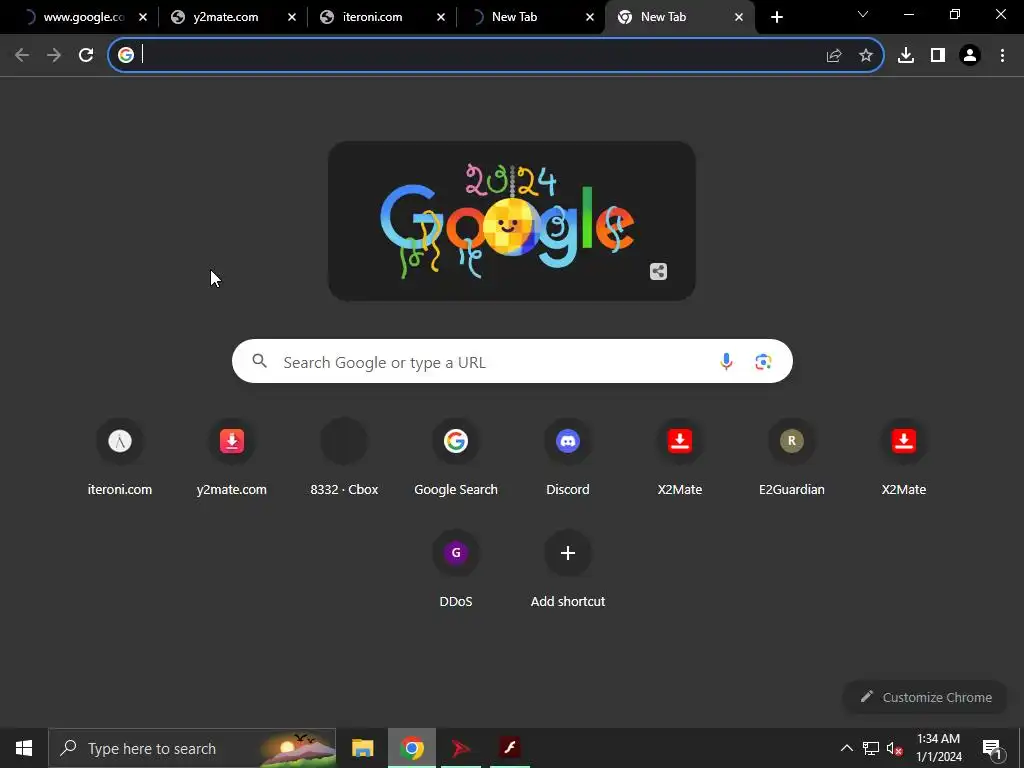Open the Chrome downloads icon
Image resolution: width=1024 pixels, height=768 pixels.
coord(906,56)
